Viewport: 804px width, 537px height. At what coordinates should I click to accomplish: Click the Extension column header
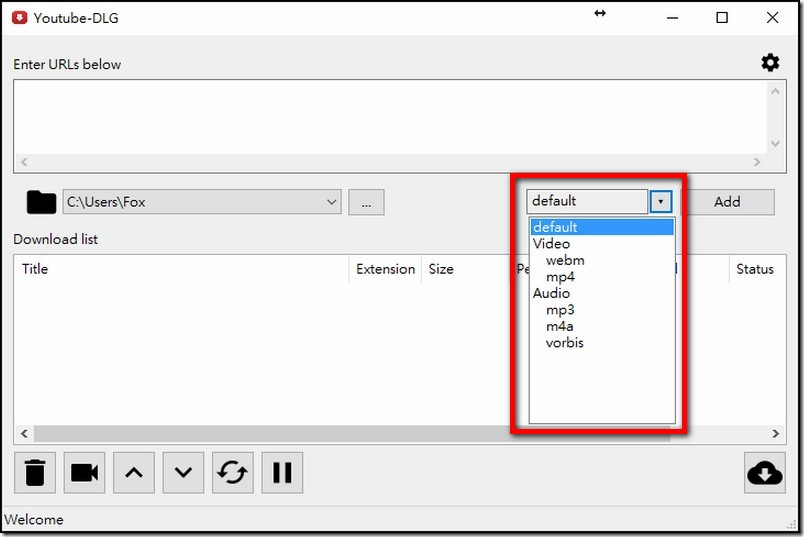(x=386, y=269)
